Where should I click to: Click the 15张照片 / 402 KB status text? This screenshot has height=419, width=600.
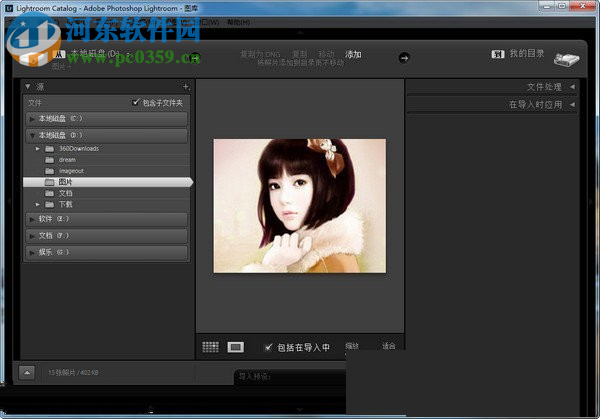click(73, 372)
